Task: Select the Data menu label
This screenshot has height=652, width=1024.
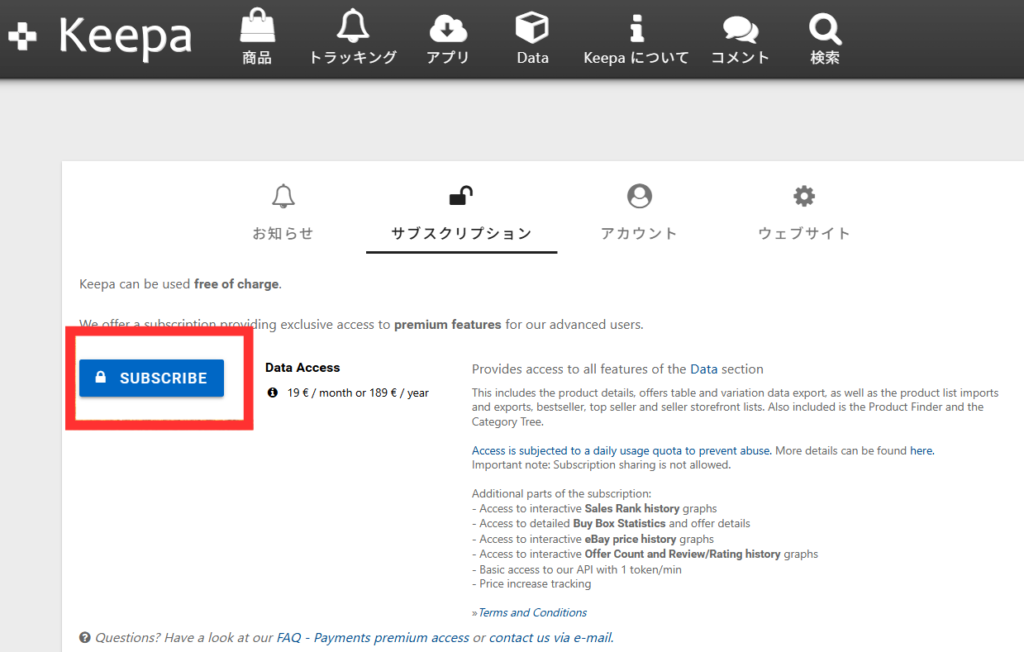Action: click(532, 57)
